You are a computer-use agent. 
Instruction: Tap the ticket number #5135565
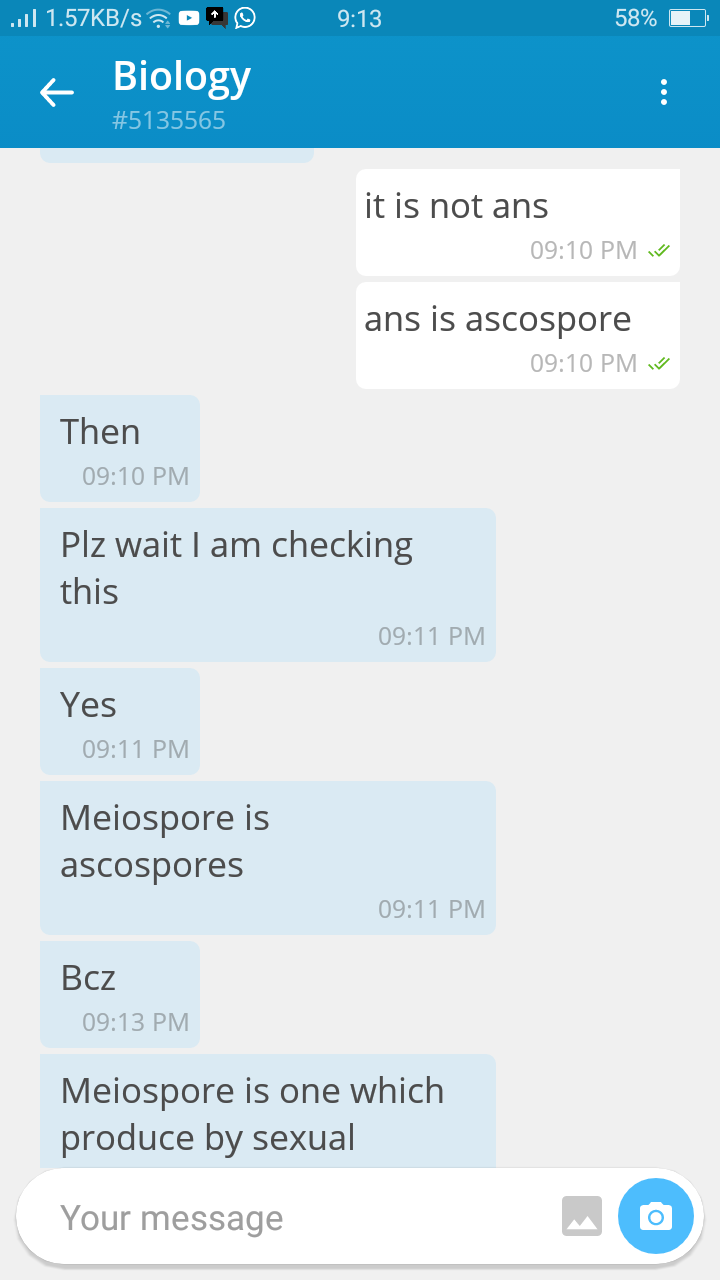click(x=169, y=121)
